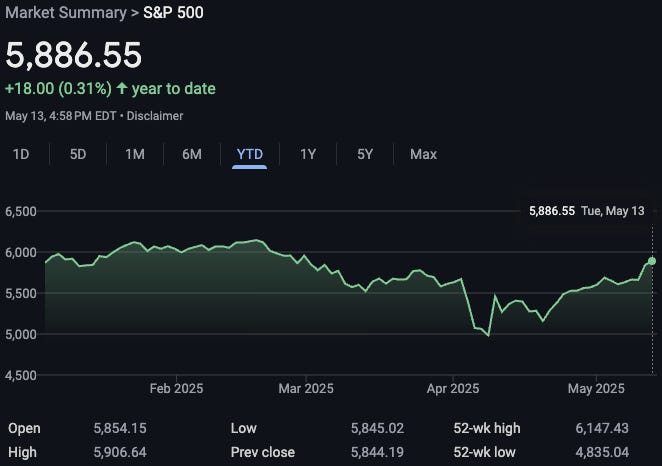Select the 1D range tab
Viewport: 662px width, 466px height.
(x=21, y=154)
